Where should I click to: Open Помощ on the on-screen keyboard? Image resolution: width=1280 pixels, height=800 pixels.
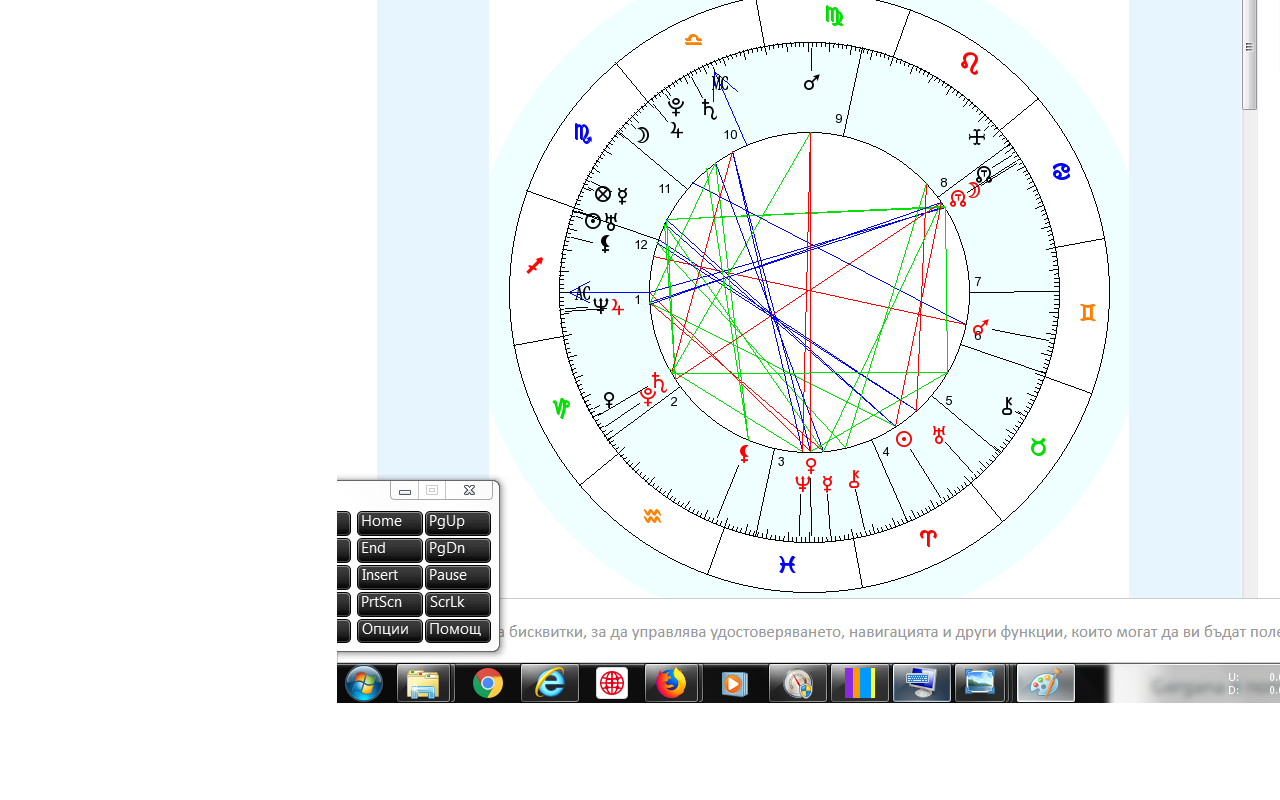(457, 631)
